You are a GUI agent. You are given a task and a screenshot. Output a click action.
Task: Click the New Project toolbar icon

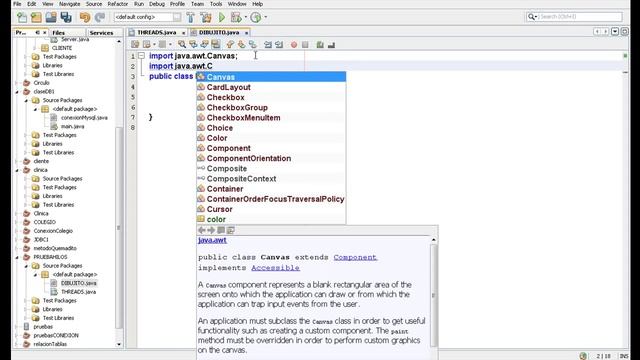pyautogui.click(x=36, y=17)
